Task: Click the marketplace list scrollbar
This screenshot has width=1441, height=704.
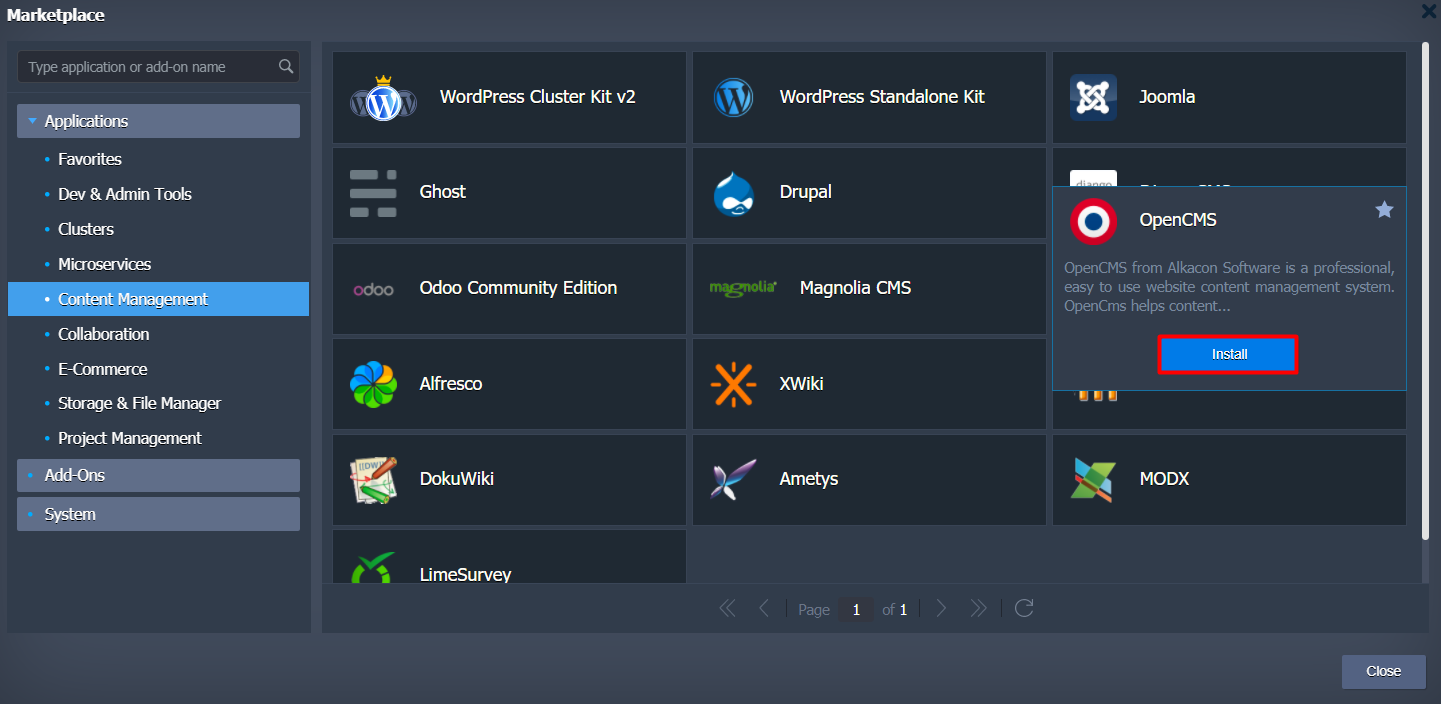Action: (1426, 290)
